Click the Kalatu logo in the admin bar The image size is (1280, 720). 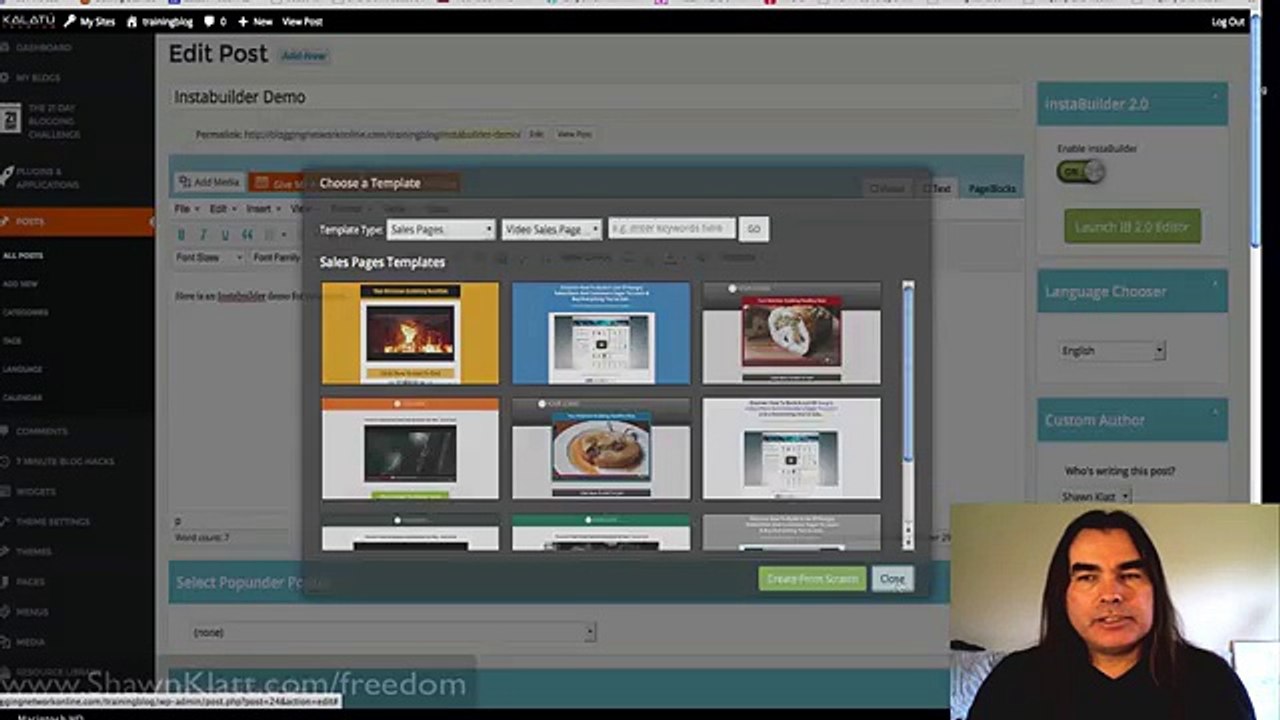(27, 21)
